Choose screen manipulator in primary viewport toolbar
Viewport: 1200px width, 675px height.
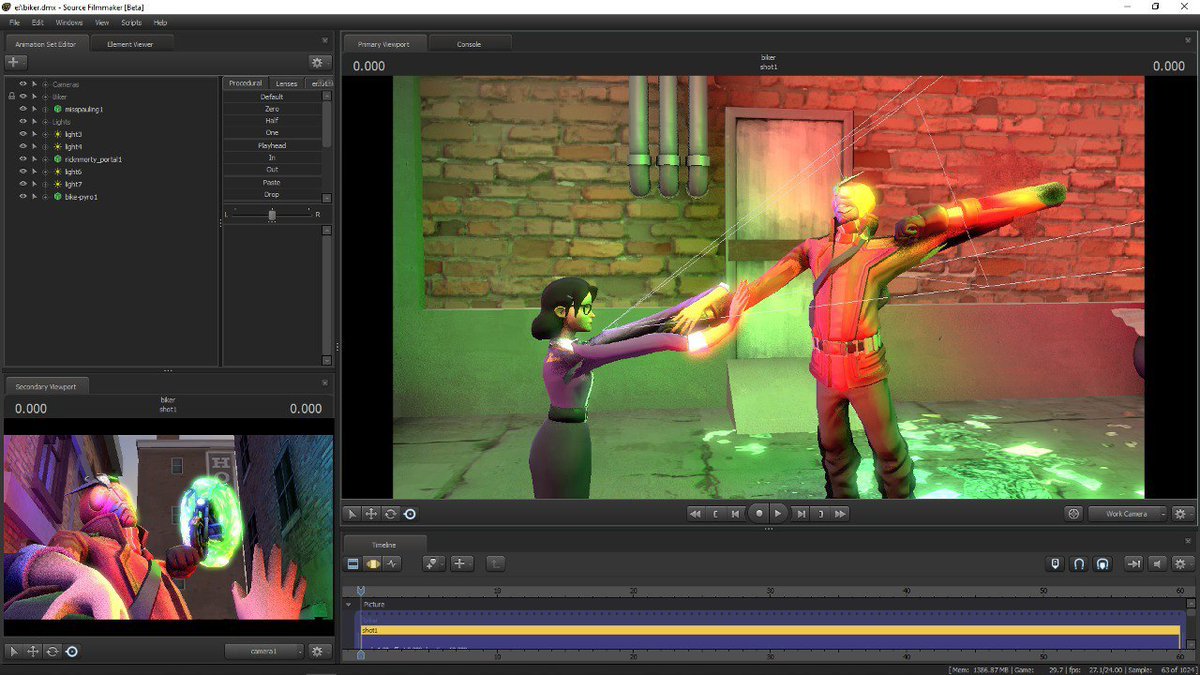point(409,513)
